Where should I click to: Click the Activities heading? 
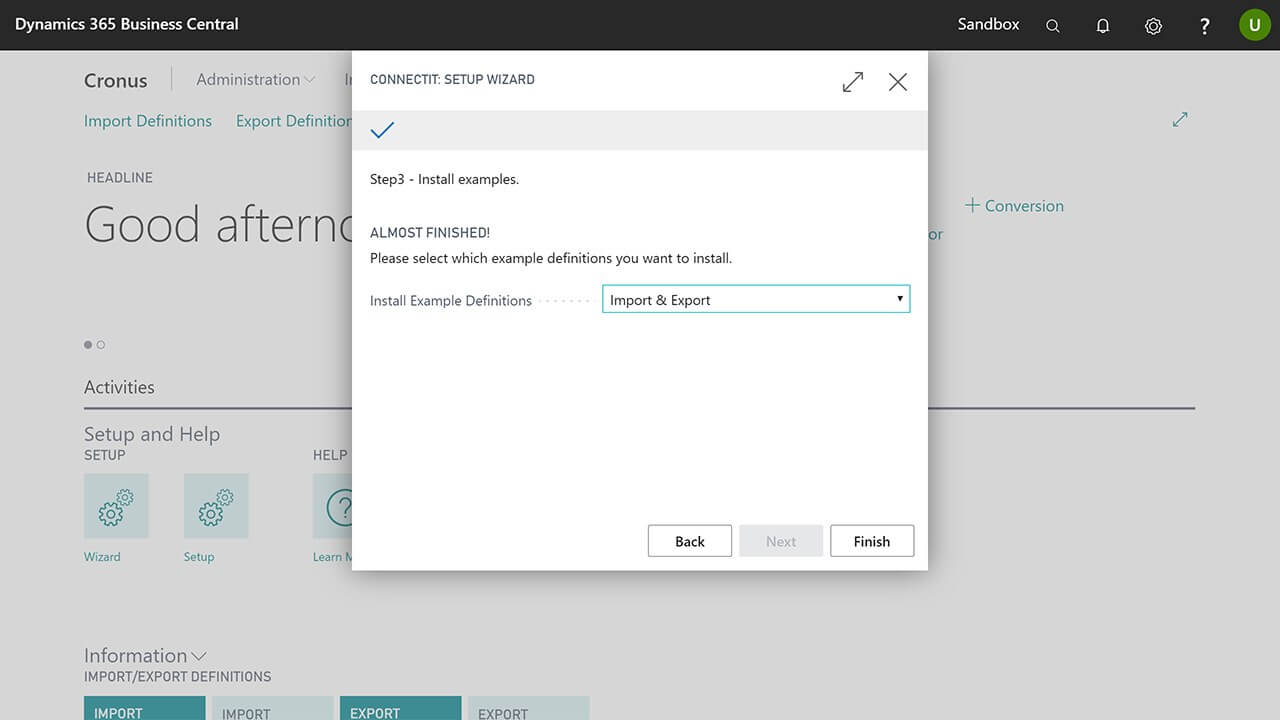point(119,387)
